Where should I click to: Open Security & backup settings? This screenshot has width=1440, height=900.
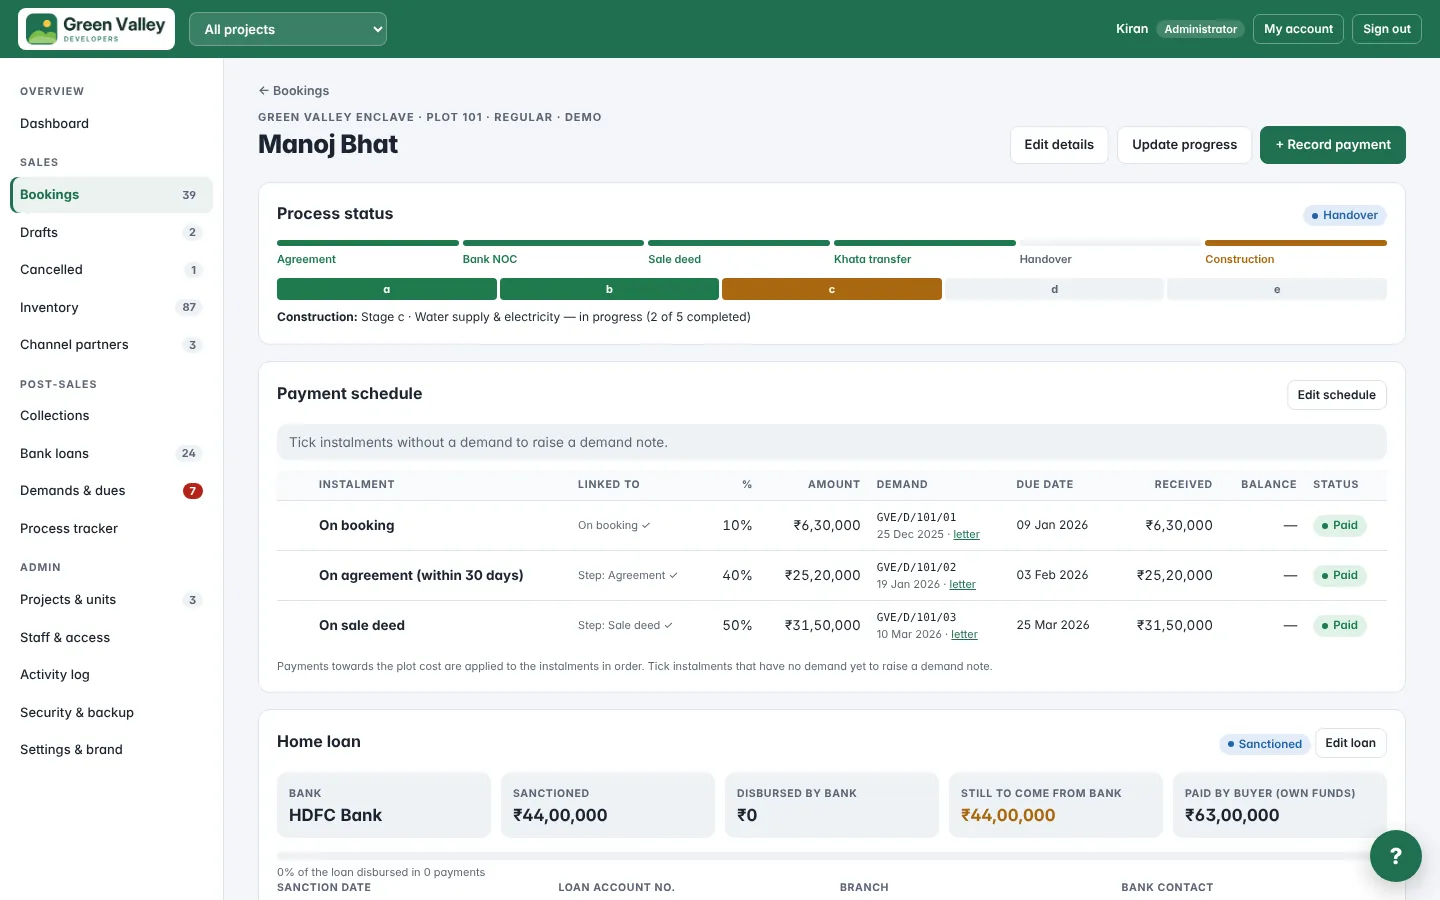pos(111,713)
